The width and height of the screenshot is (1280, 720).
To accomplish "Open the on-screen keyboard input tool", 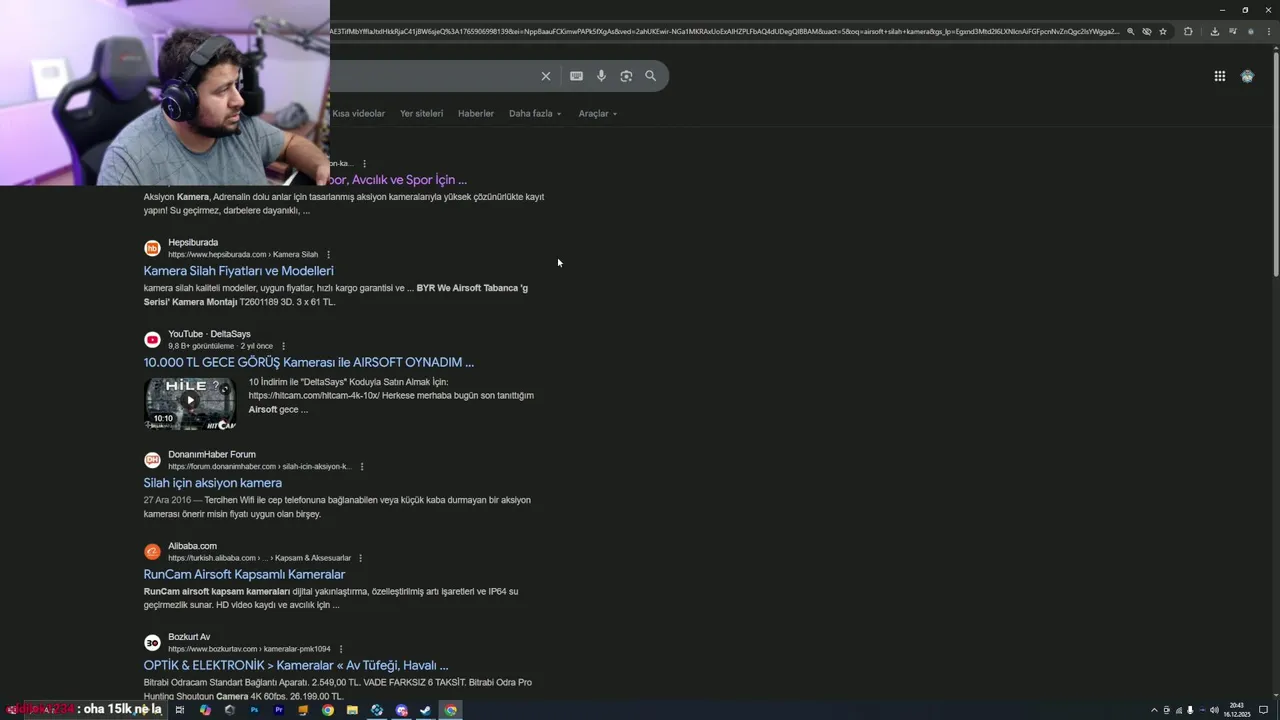I will (x=576, y=76).
